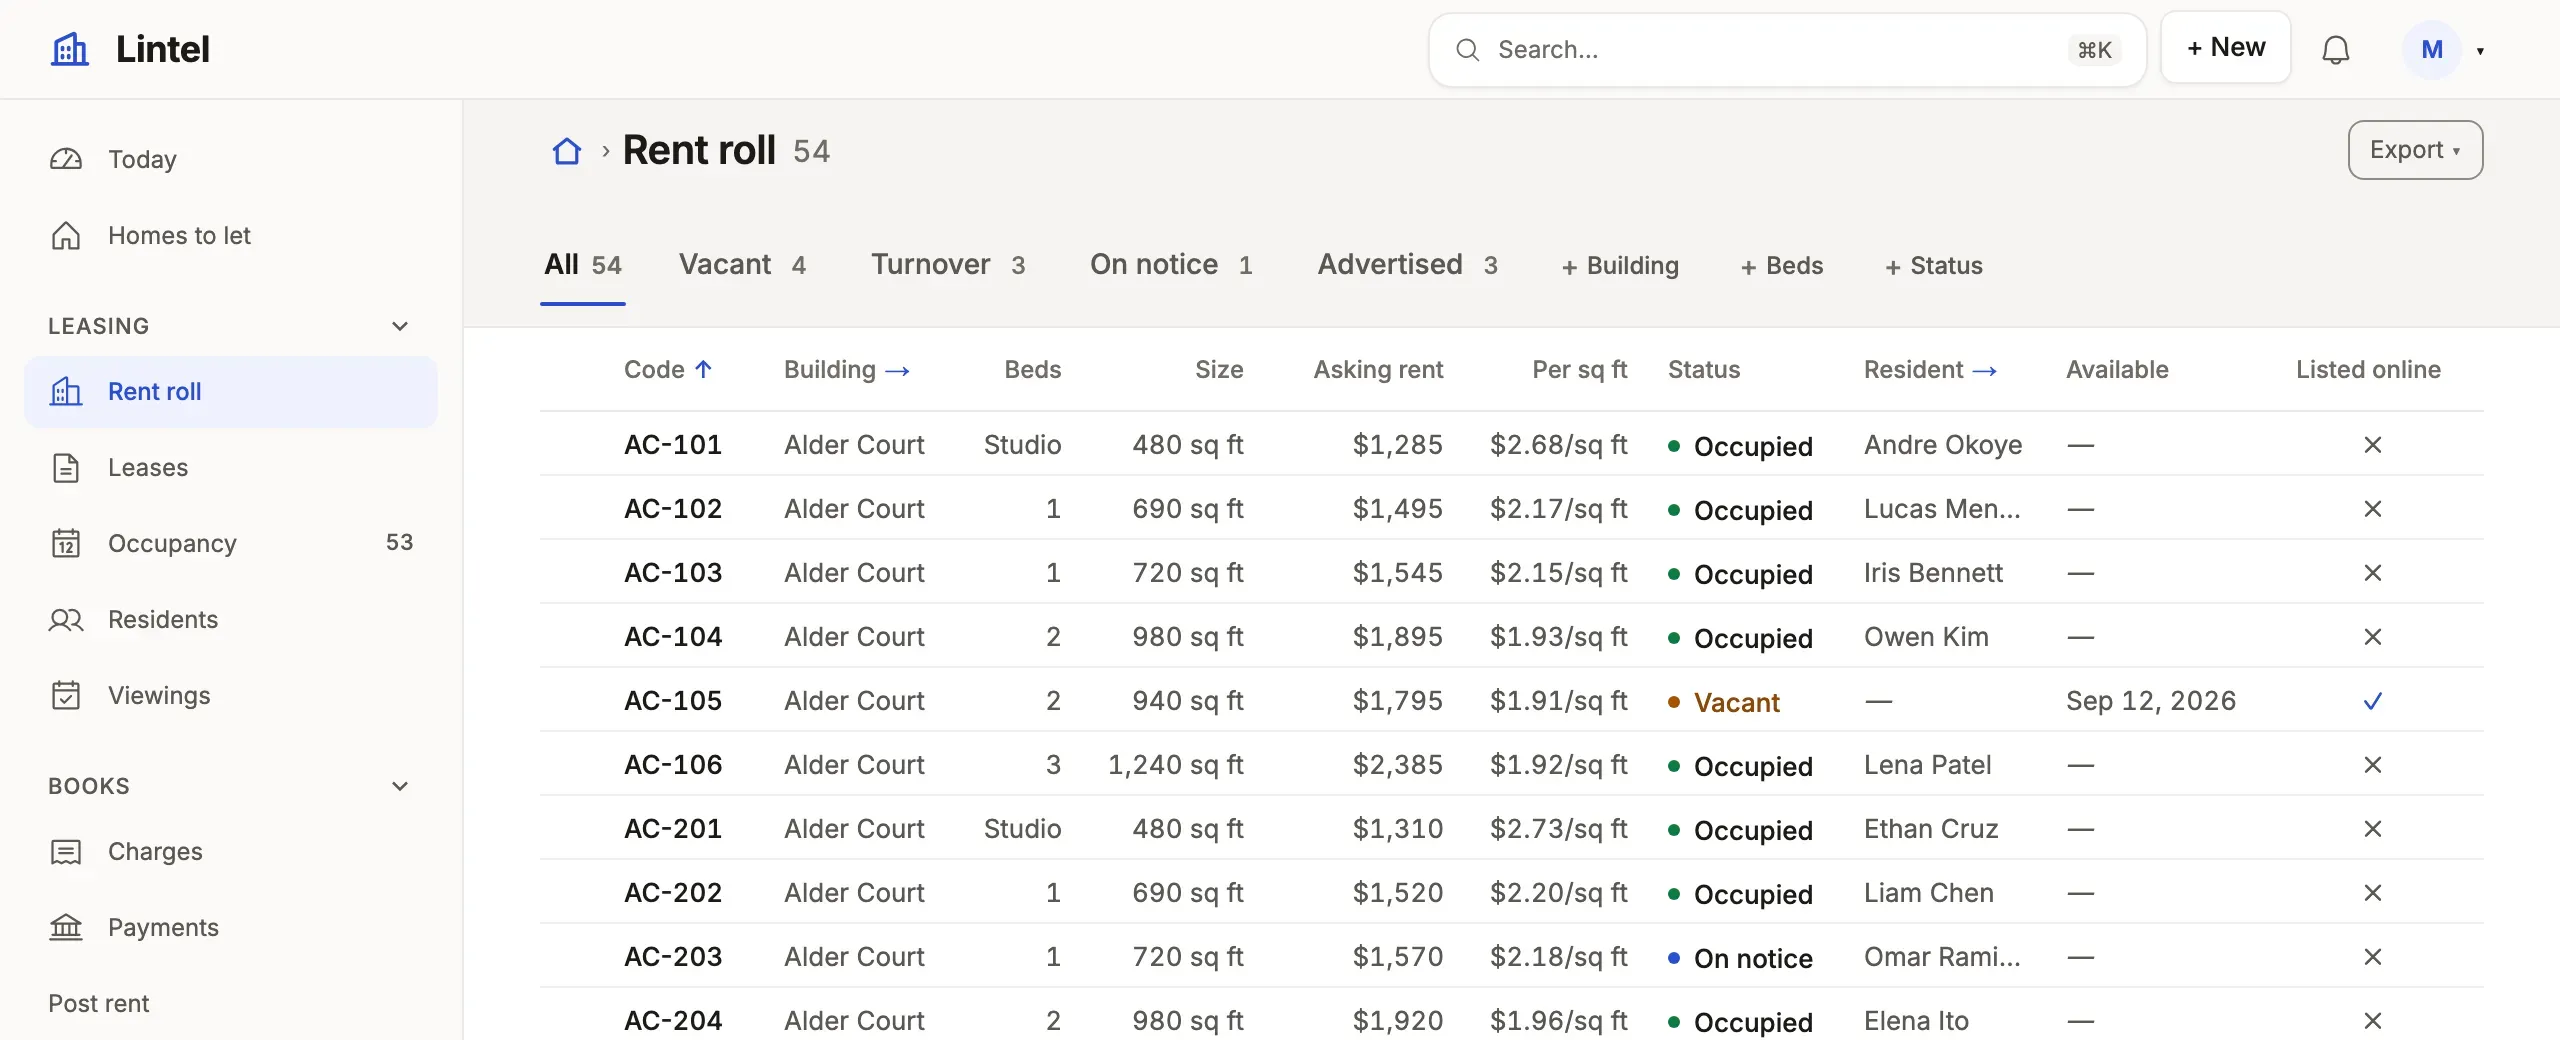The height and width of the screenshot is (1040, 2560).
Task: Open the Export dropdown
Action: (2415, 150)
